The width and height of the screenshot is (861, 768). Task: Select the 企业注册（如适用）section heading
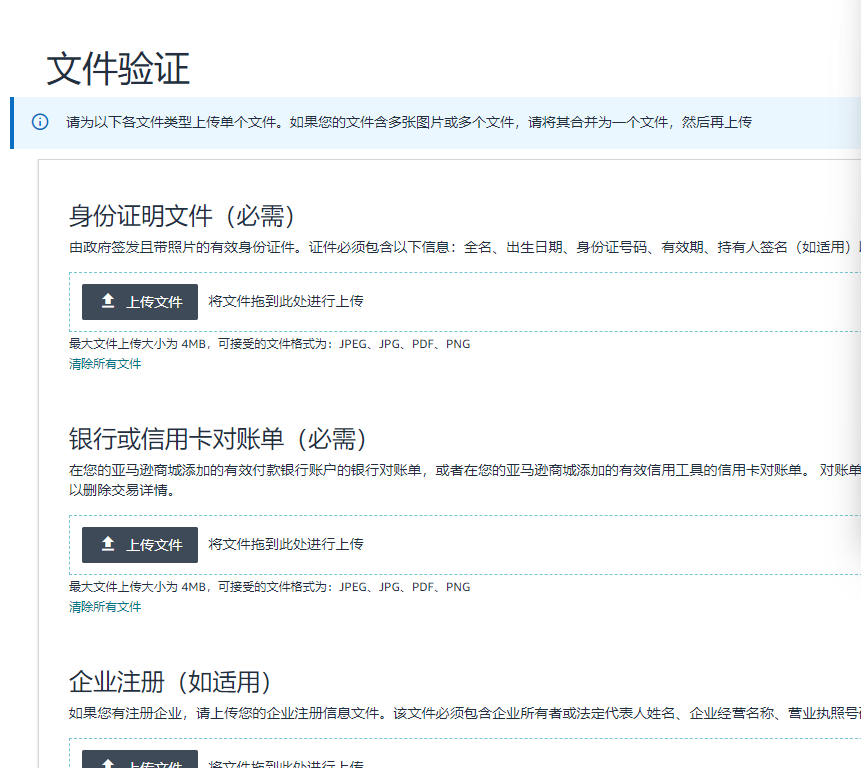171,682
